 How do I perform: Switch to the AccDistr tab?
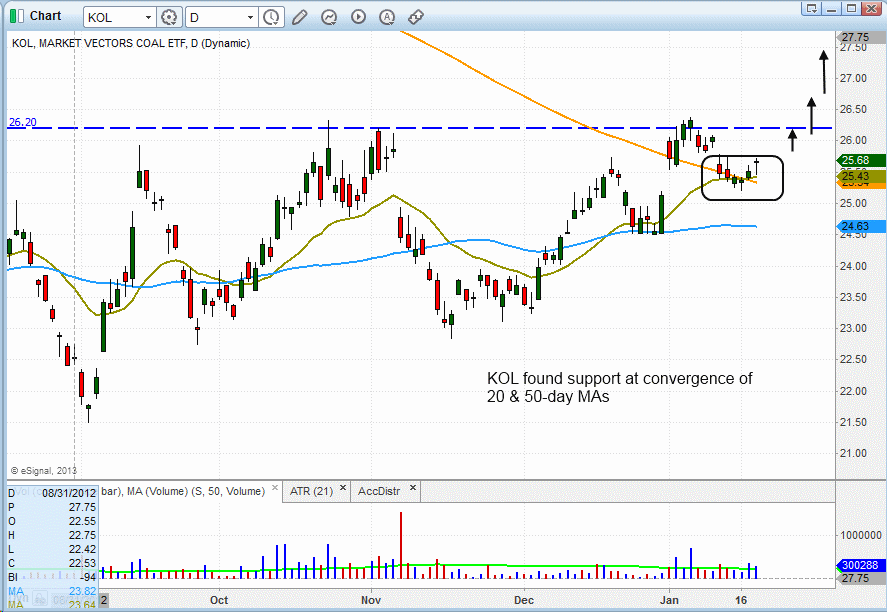[379, 491]
